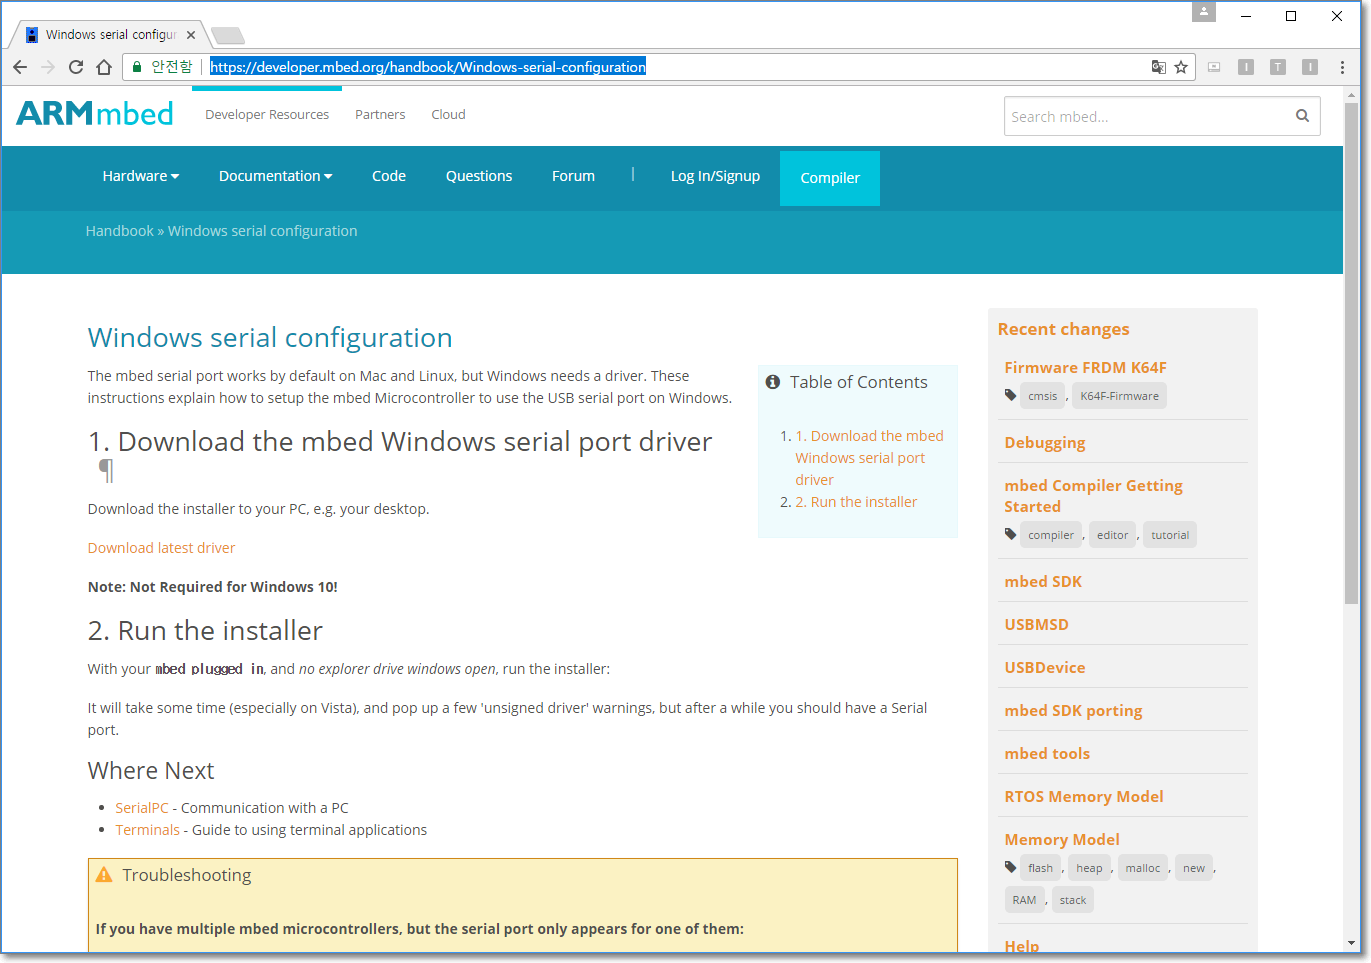Viewport: 1371px width, 963px height.
Task: Reload the current page
Action: (x=76, y=67)
